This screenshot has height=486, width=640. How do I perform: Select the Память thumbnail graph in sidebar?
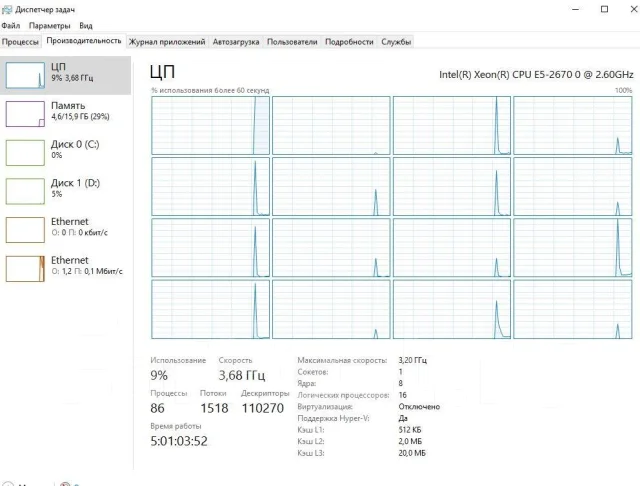pyautogui.click(x=25, y=114)
